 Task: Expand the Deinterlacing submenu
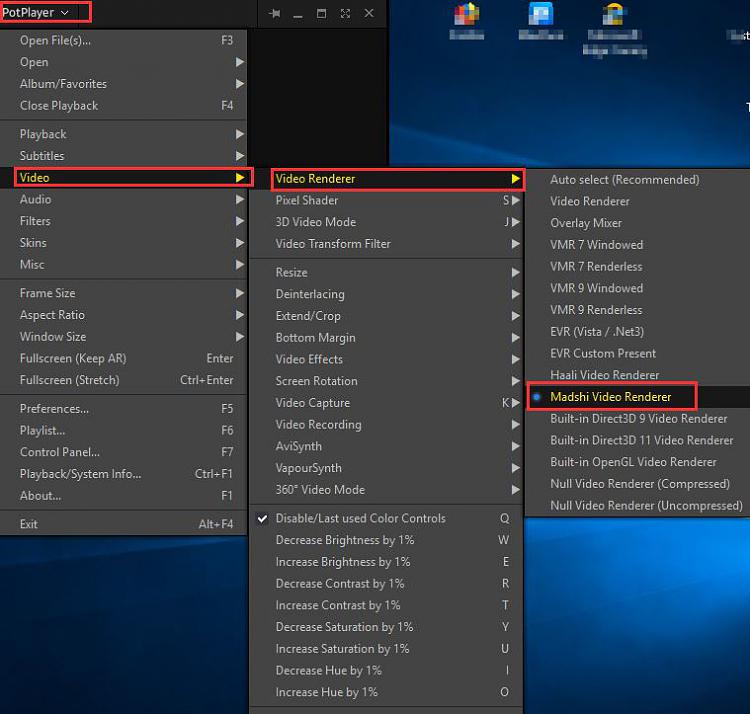[310, 294]
